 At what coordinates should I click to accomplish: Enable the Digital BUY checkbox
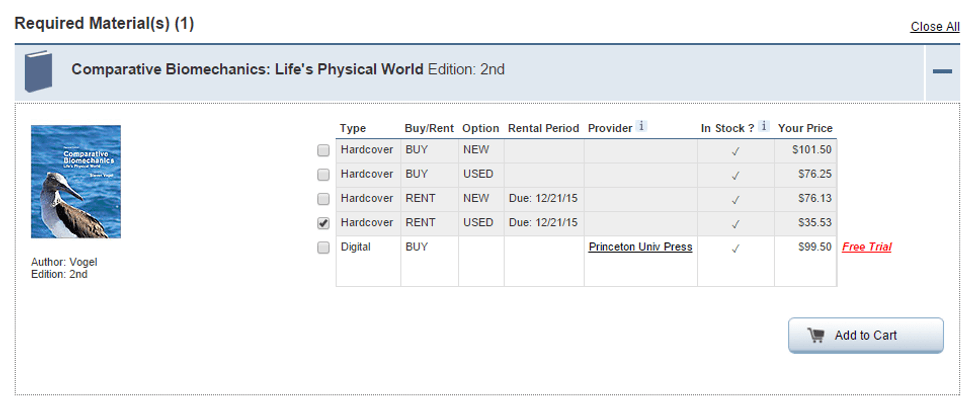(323, 247)
